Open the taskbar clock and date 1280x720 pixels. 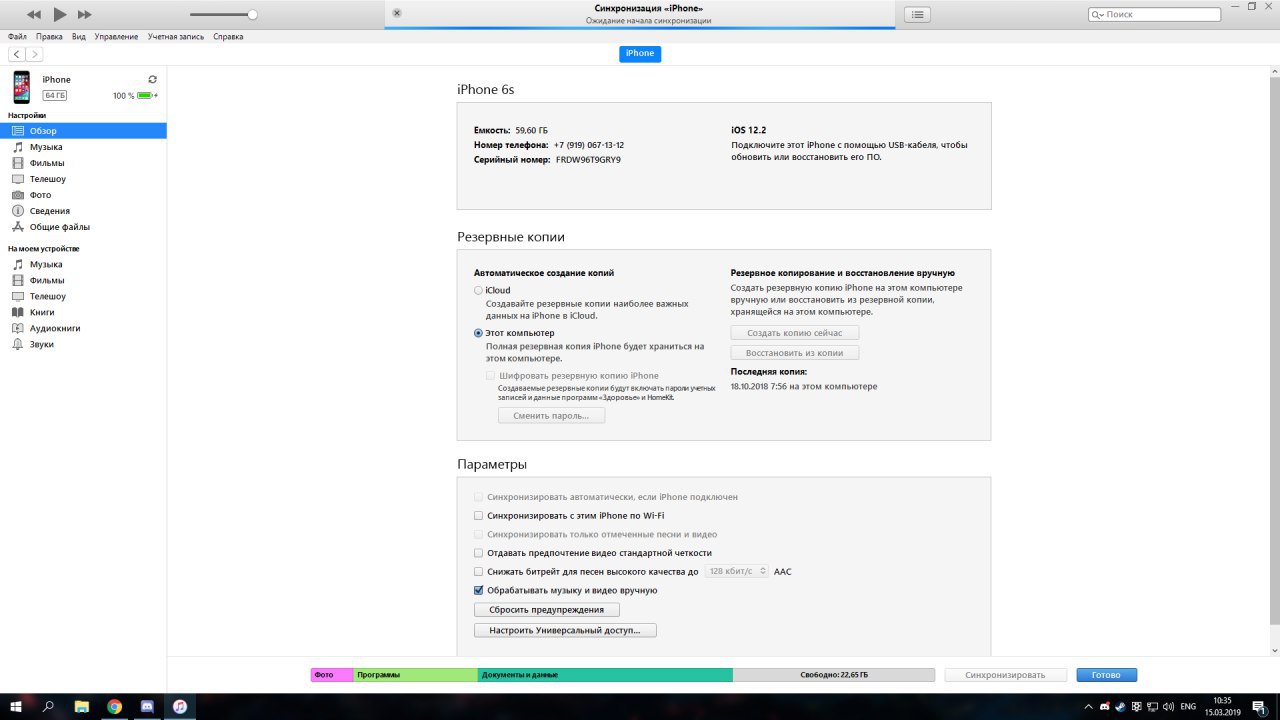[1222, 706]
